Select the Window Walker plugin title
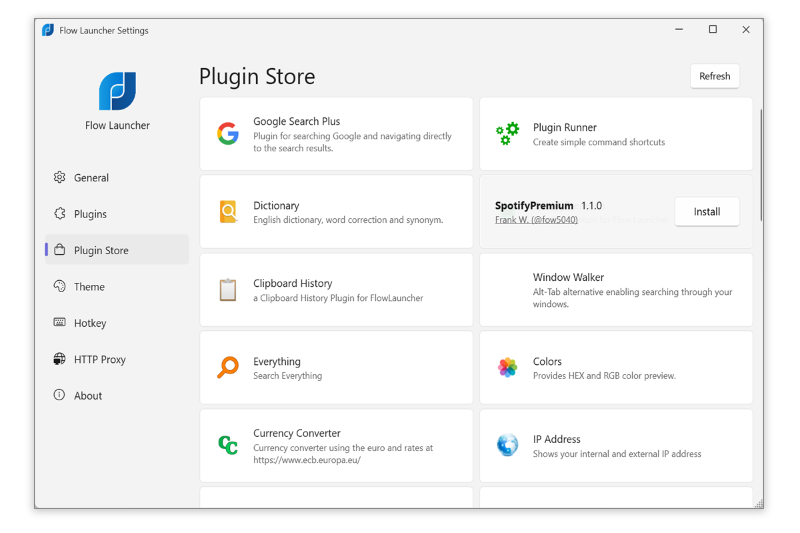The width and height of the screenshot is (800, 533). [x=568, y=277]
